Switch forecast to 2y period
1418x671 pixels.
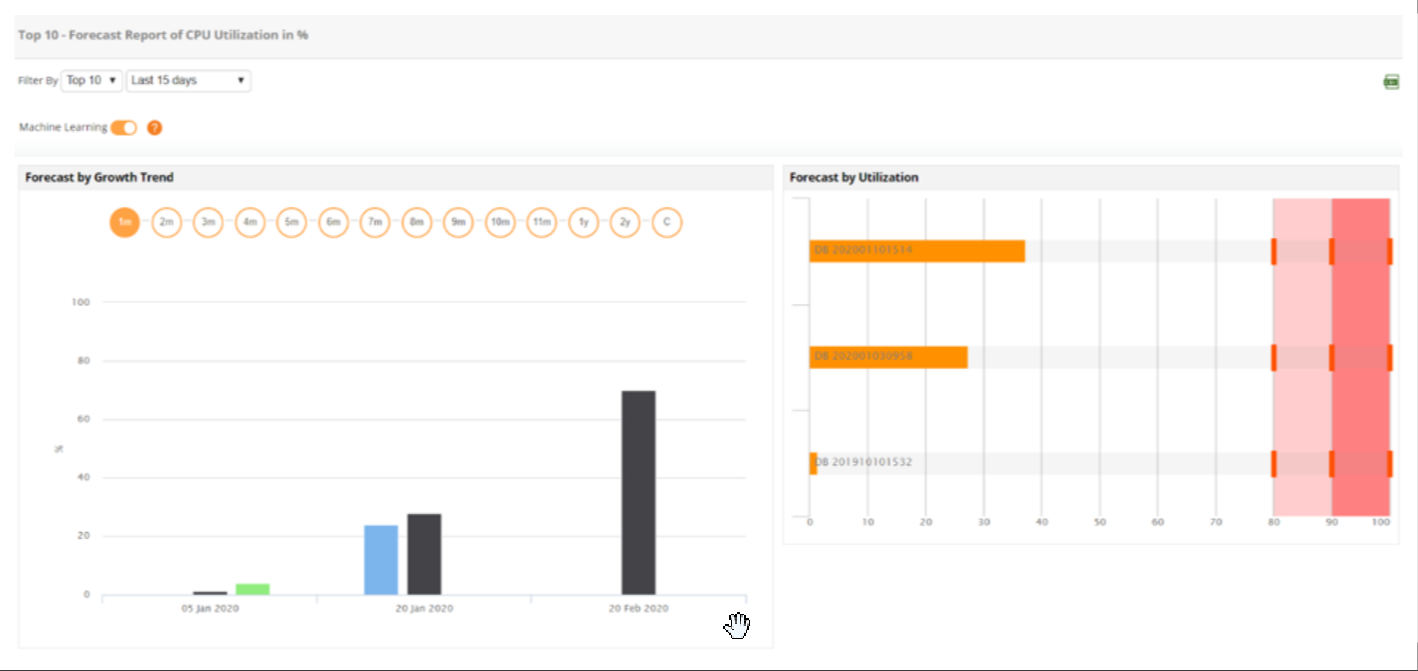625,222
